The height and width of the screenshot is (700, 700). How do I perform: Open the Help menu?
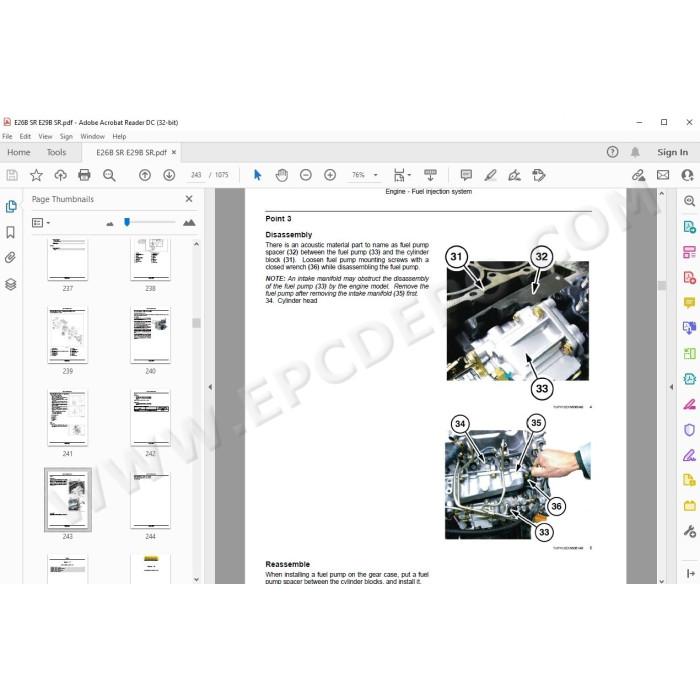click(119, 136)
